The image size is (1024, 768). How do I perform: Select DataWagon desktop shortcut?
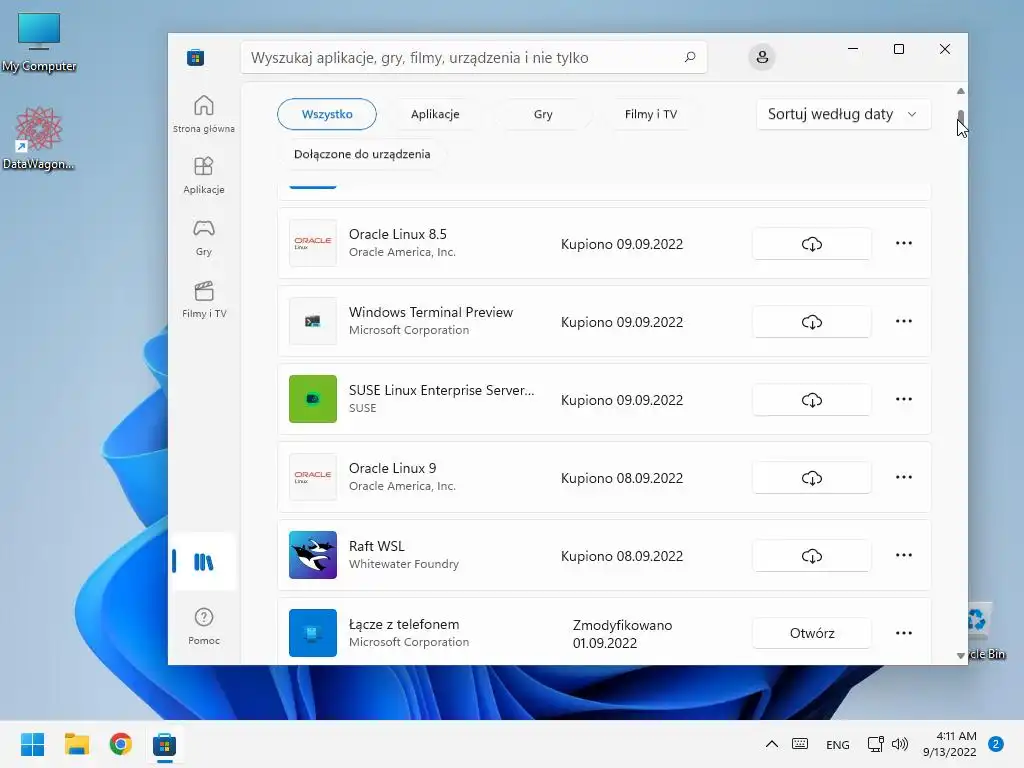(39, 138)
